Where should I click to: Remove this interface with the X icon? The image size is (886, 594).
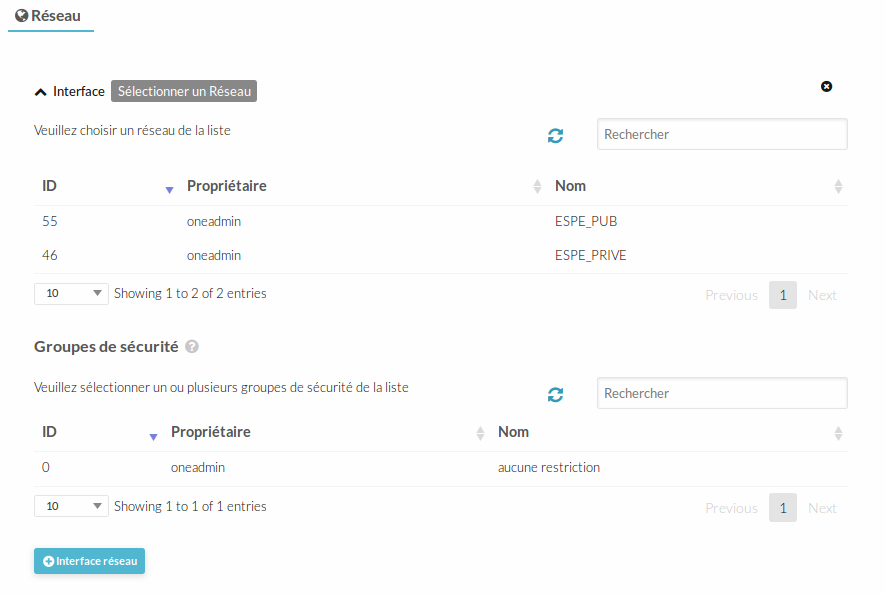tap(827, 87)
